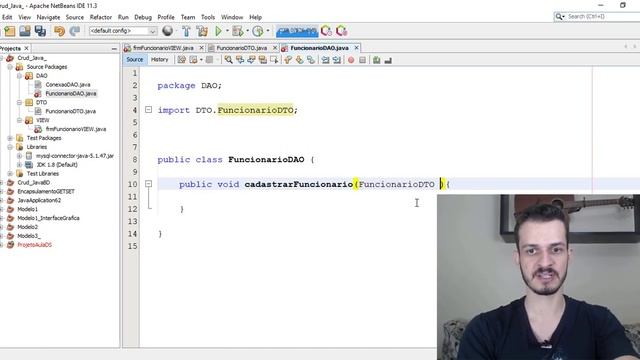Expand the mysql-connector-java jar node
The width and height of the screenshot is (640, 360).
19,156
